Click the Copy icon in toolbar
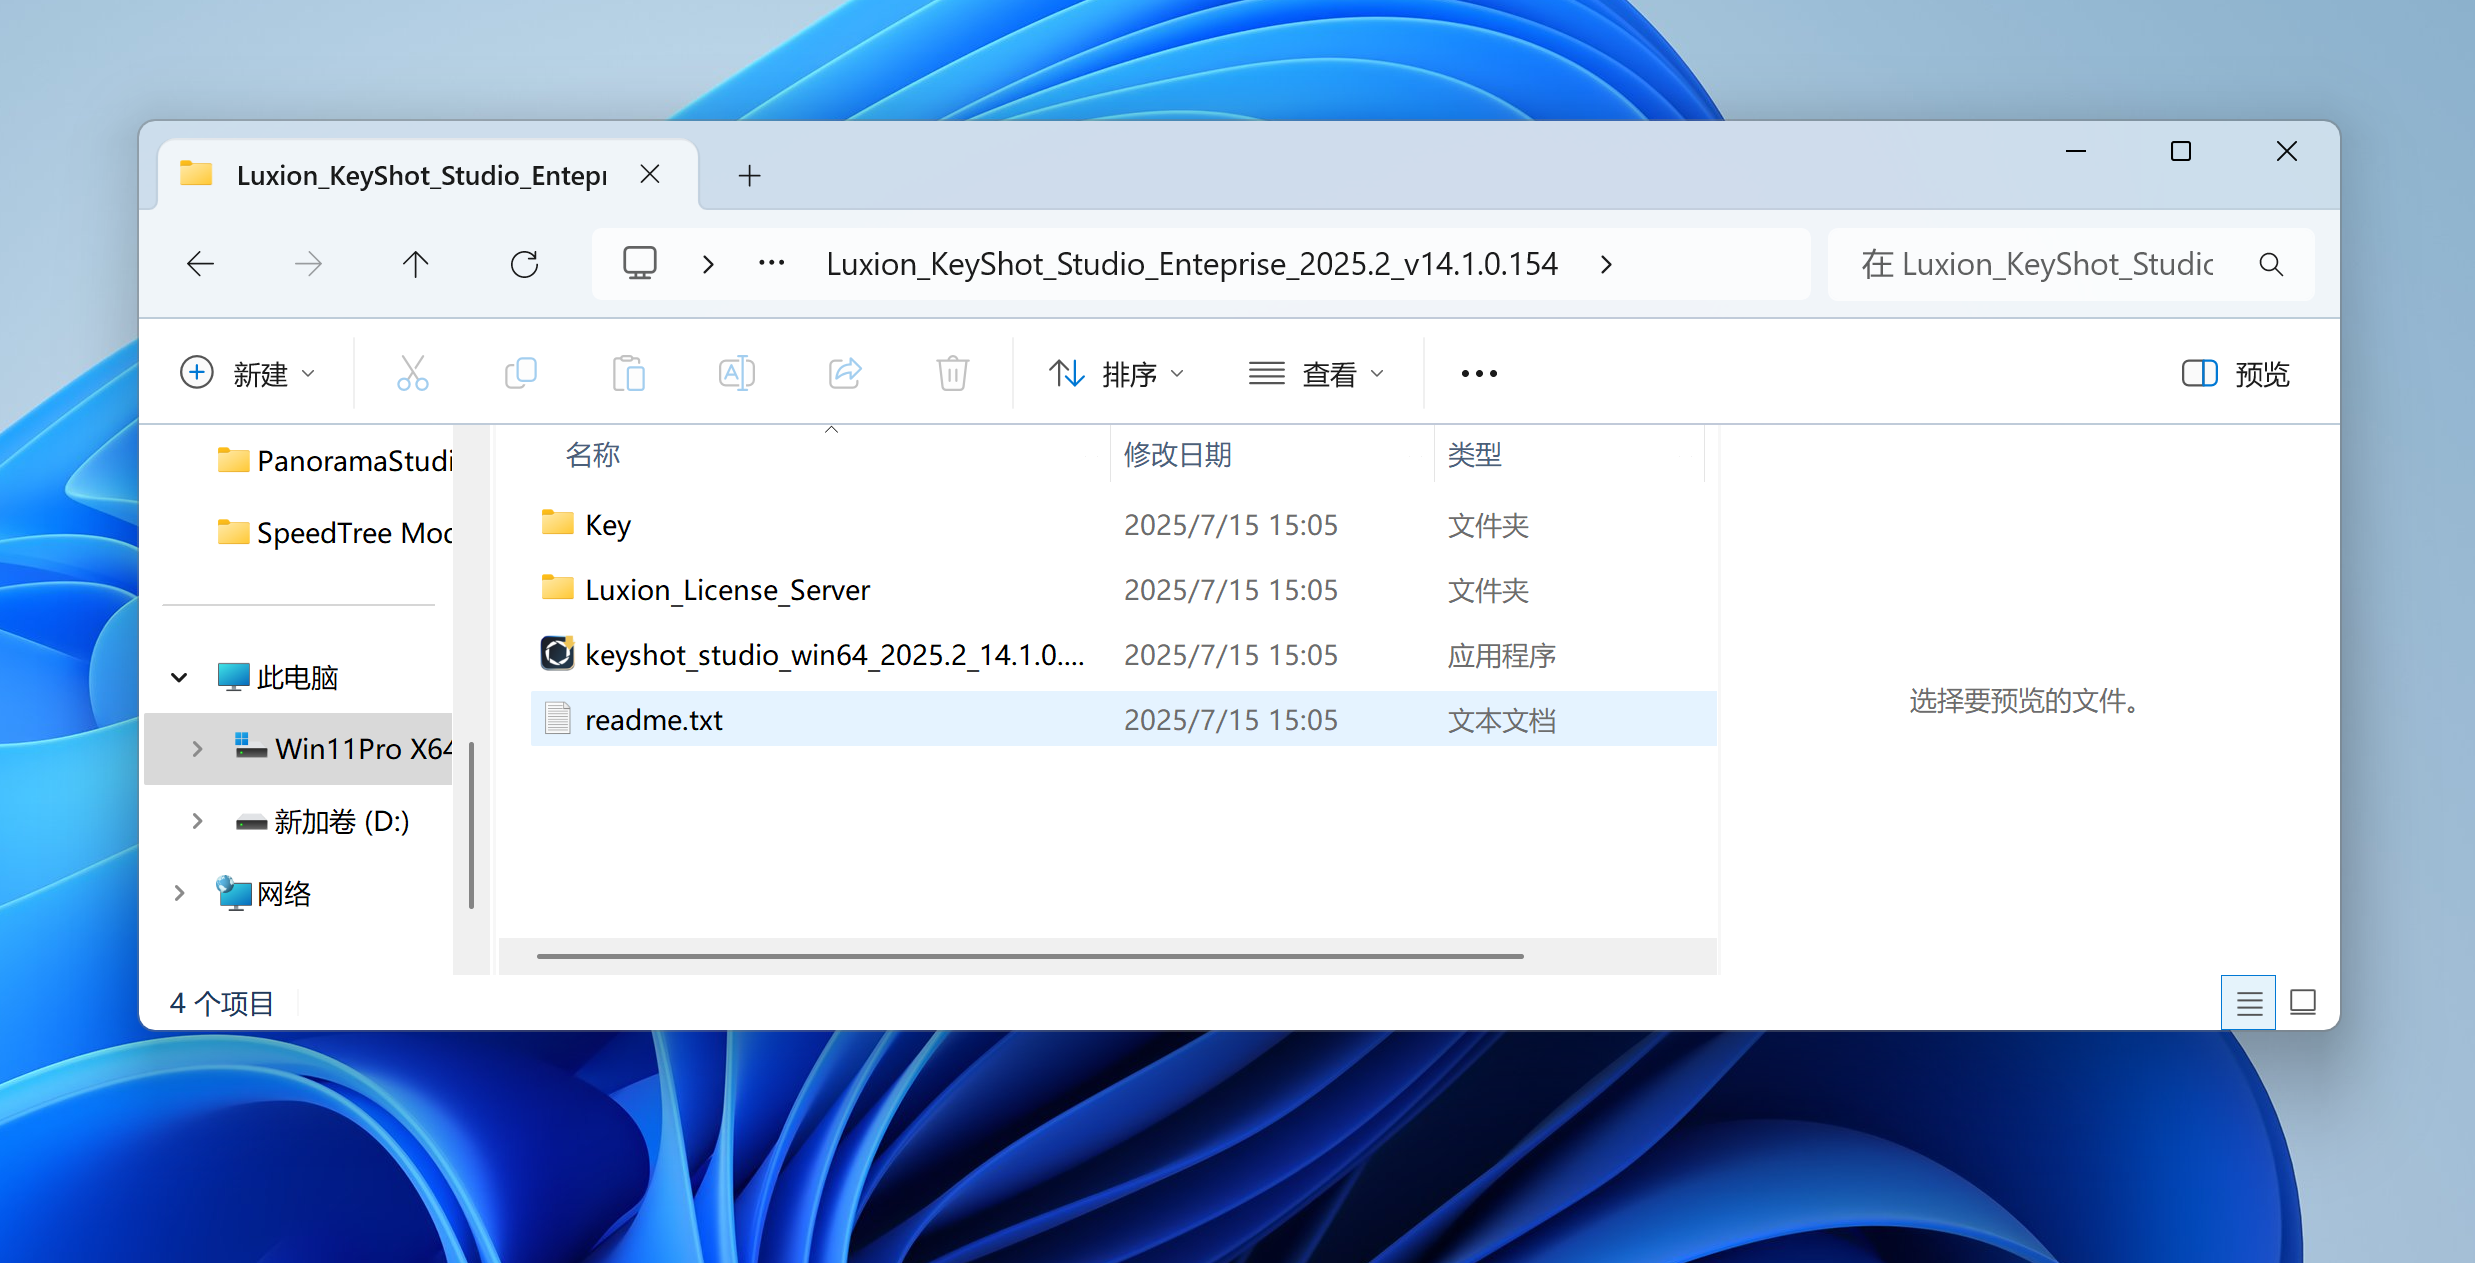2475x1263 pixels. pos(521,374)
